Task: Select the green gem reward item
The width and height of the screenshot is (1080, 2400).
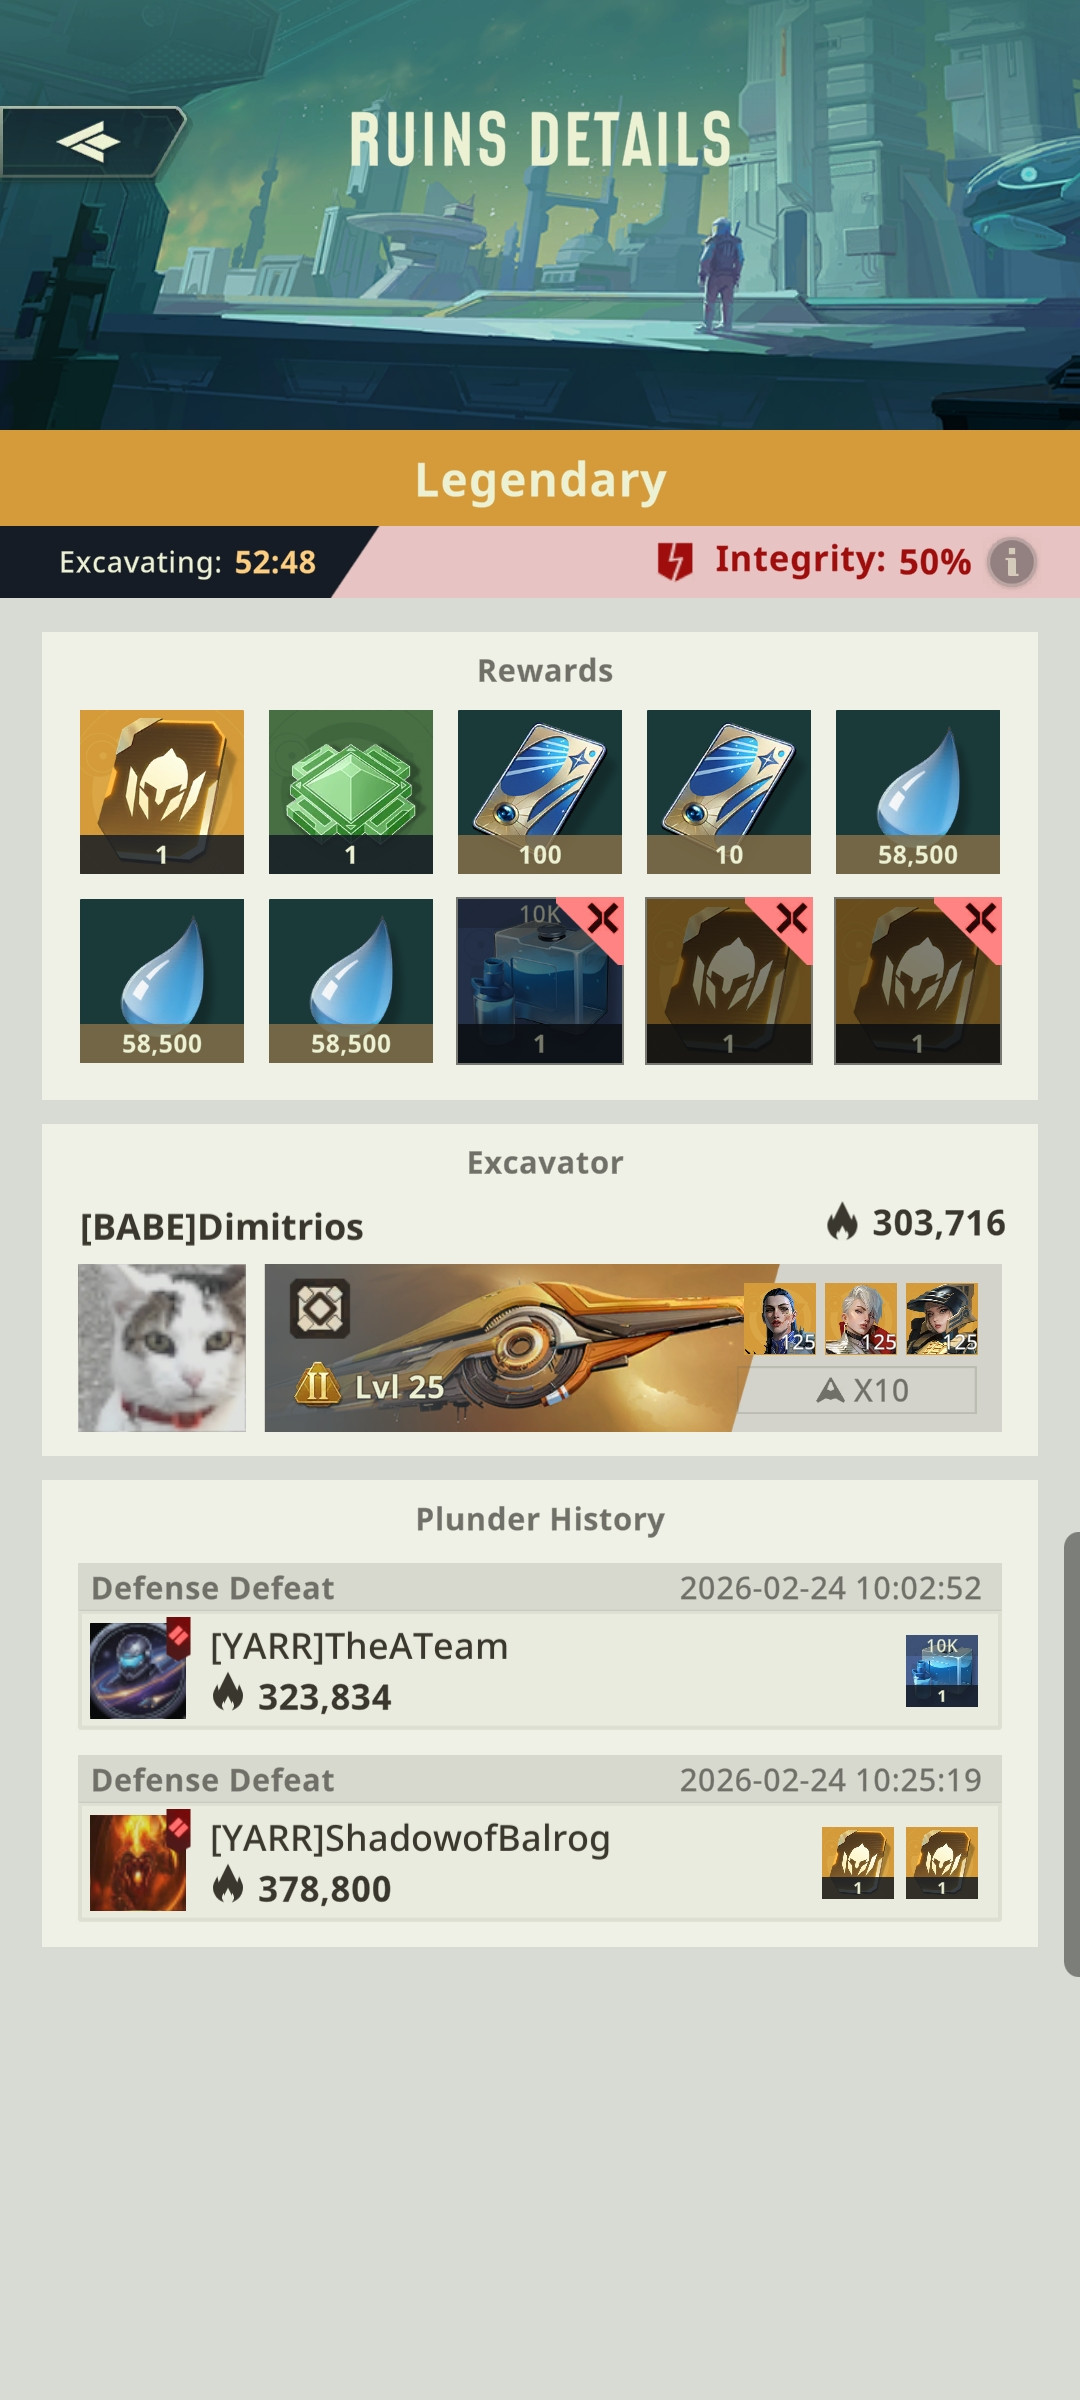Action: (x=351, y=792)
